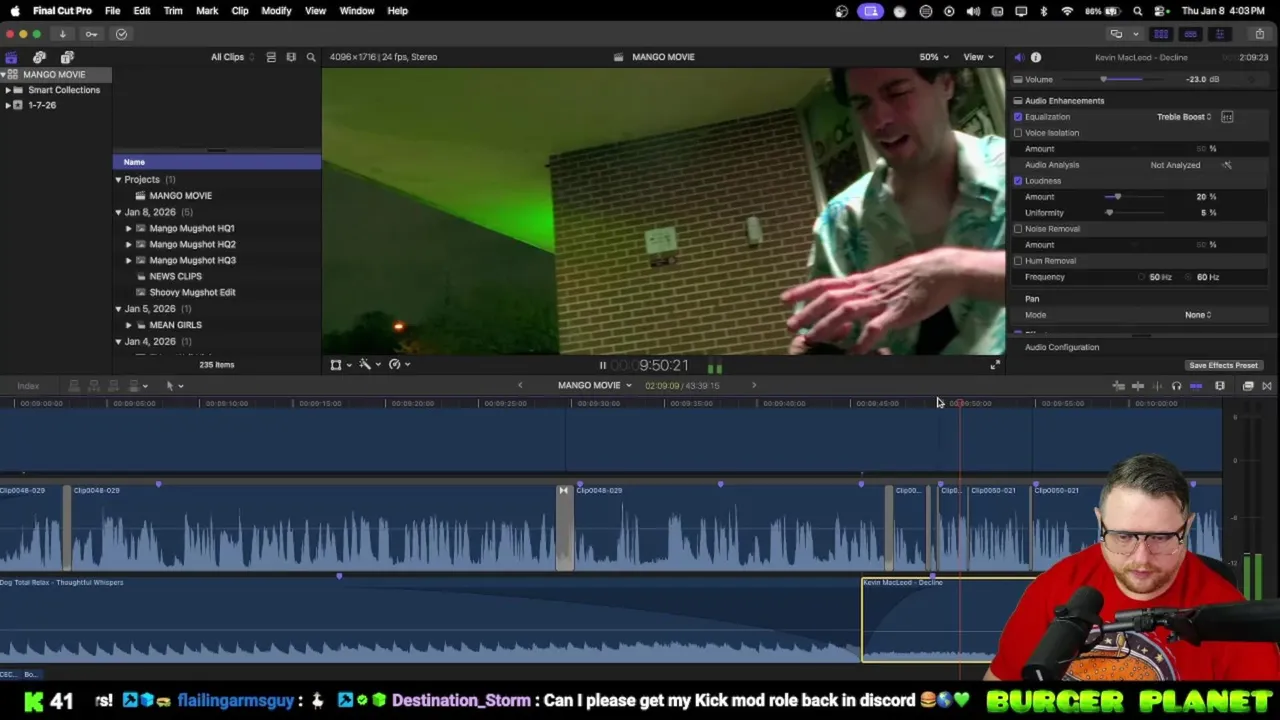Click Save Effects Preset button
Image resolution: width=1280 pixels, height=720 pixels.
click(x=1223, y=366)
